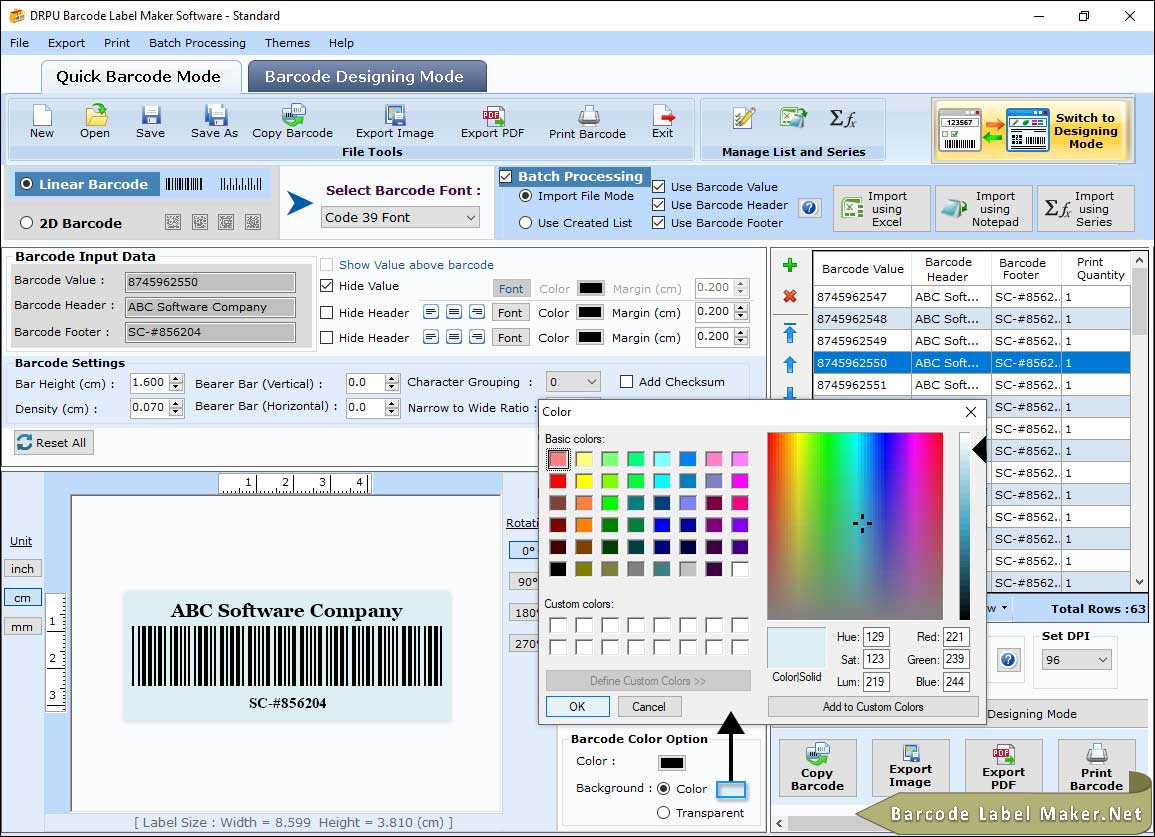Open the Character Grouping dropdown
The height and width of the screenshot is (837, 1155).
pyautogui.click(x=573, y=382)
